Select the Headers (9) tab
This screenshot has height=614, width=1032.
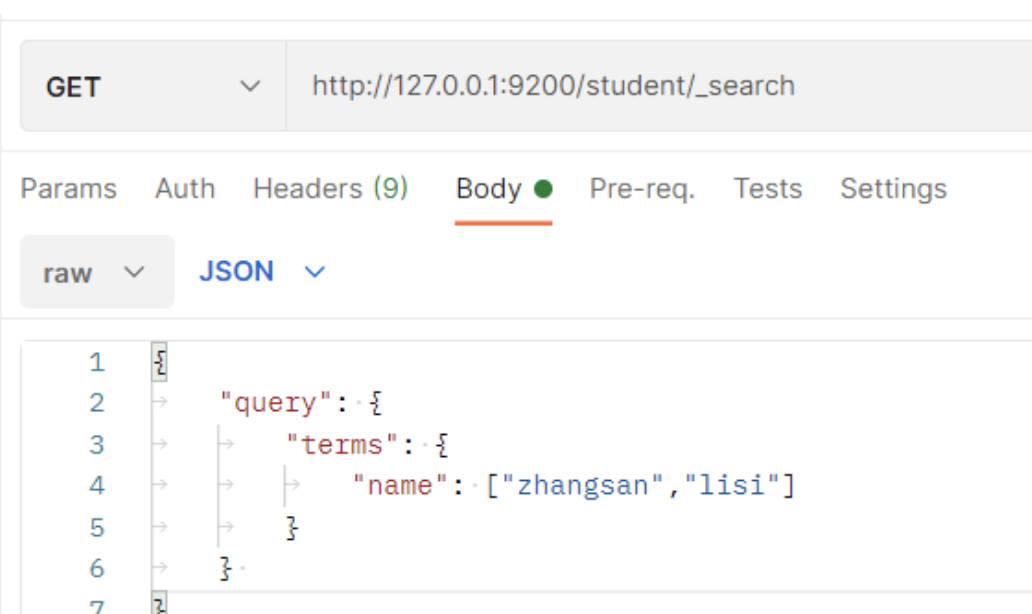(330, 189)
